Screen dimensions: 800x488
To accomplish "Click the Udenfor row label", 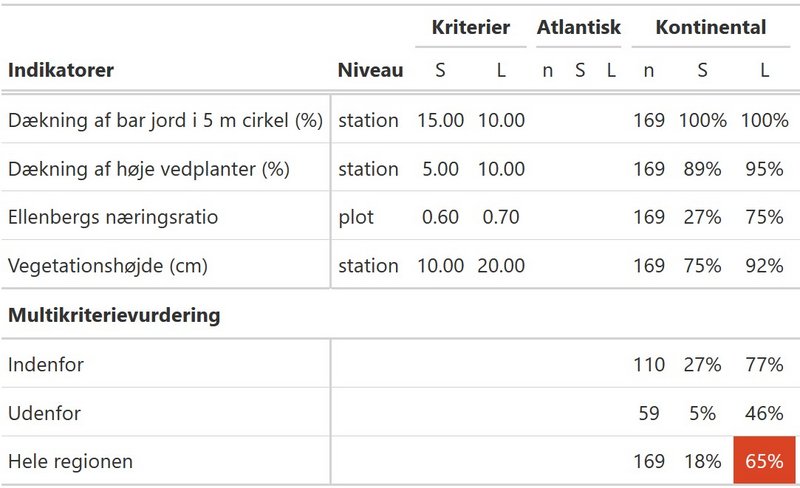I will (x=44, y=413).
